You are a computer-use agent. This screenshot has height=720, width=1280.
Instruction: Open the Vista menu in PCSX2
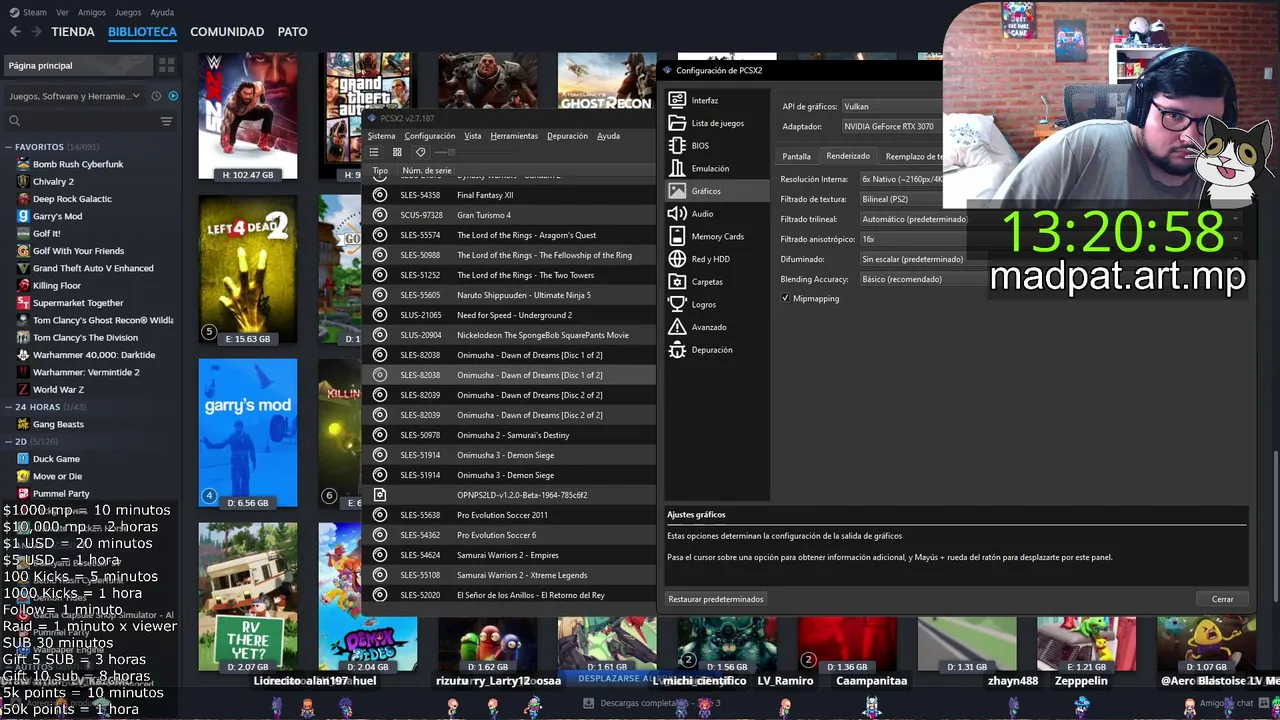473,136
